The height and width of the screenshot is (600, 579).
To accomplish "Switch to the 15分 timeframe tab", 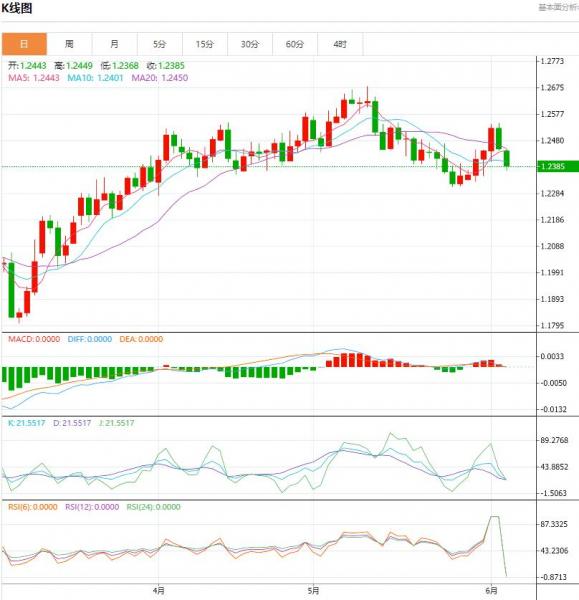I will (205, 44).
